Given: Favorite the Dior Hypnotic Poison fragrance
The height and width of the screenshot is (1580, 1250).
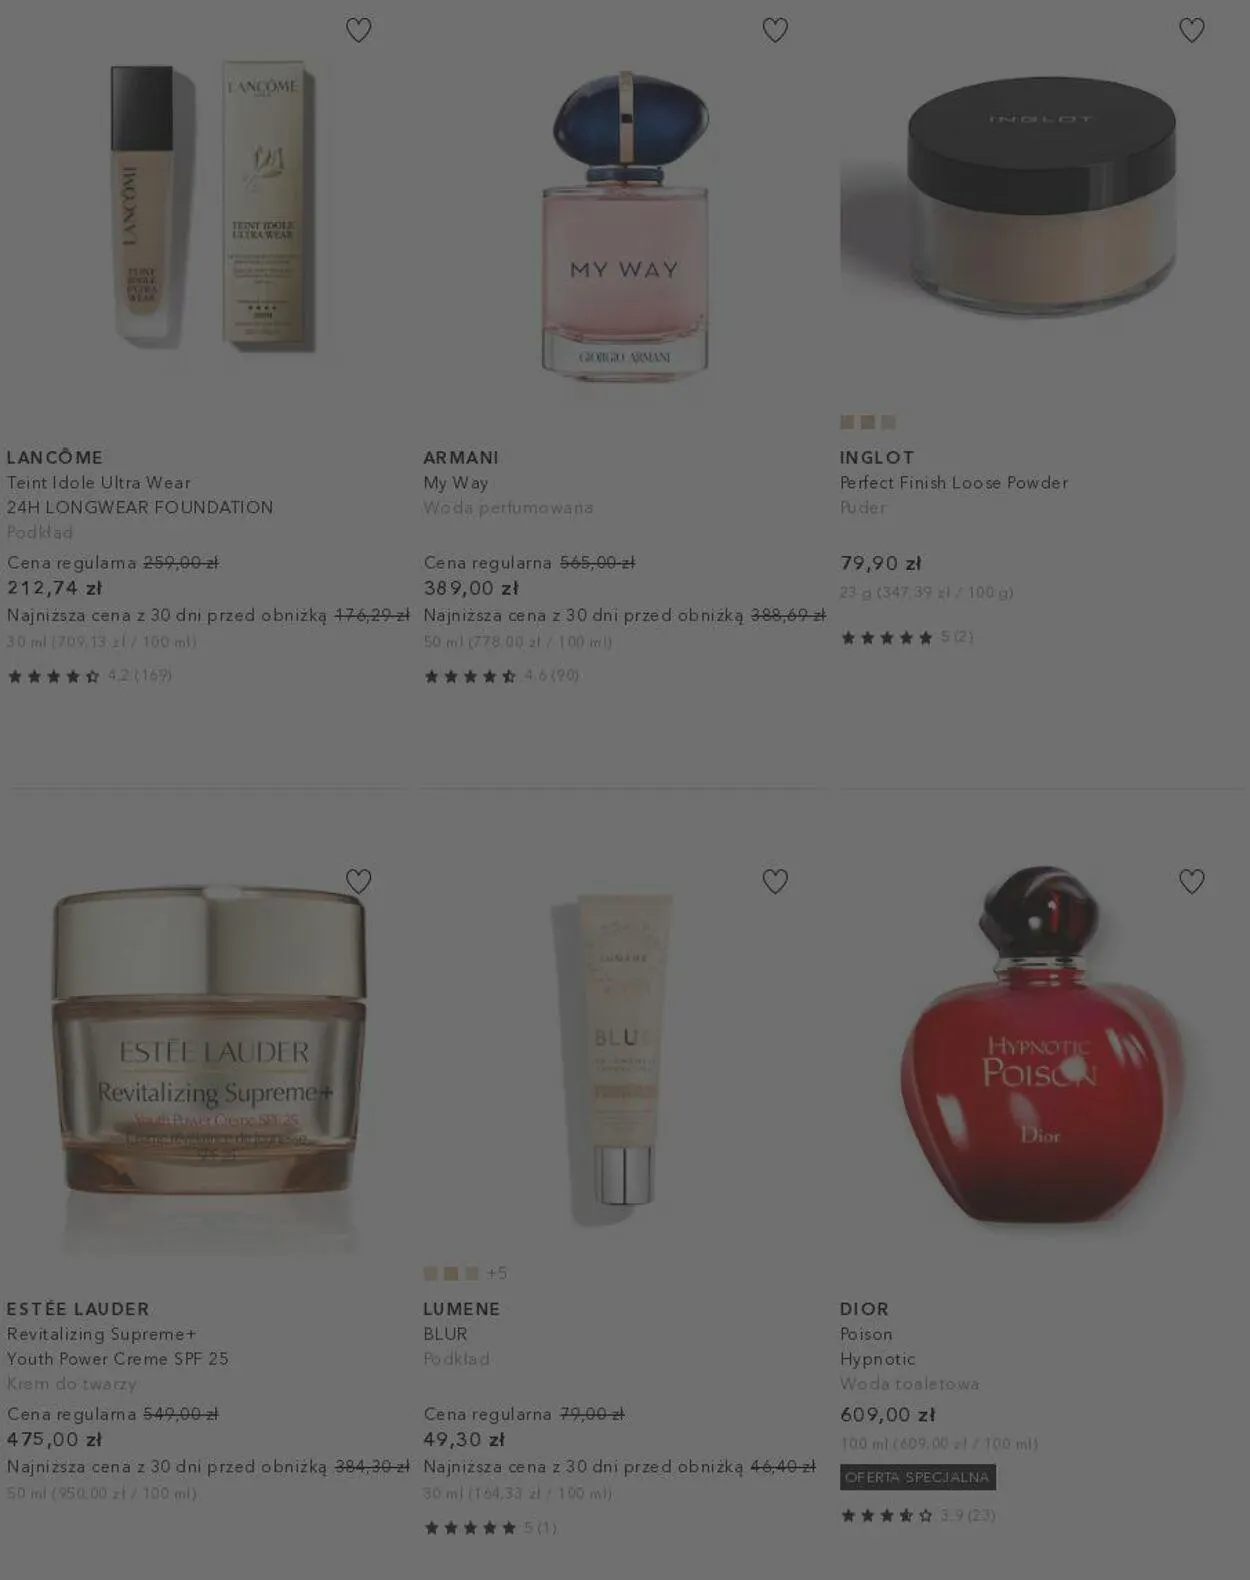Looking at the screenshot, I should pos(1191,881).
